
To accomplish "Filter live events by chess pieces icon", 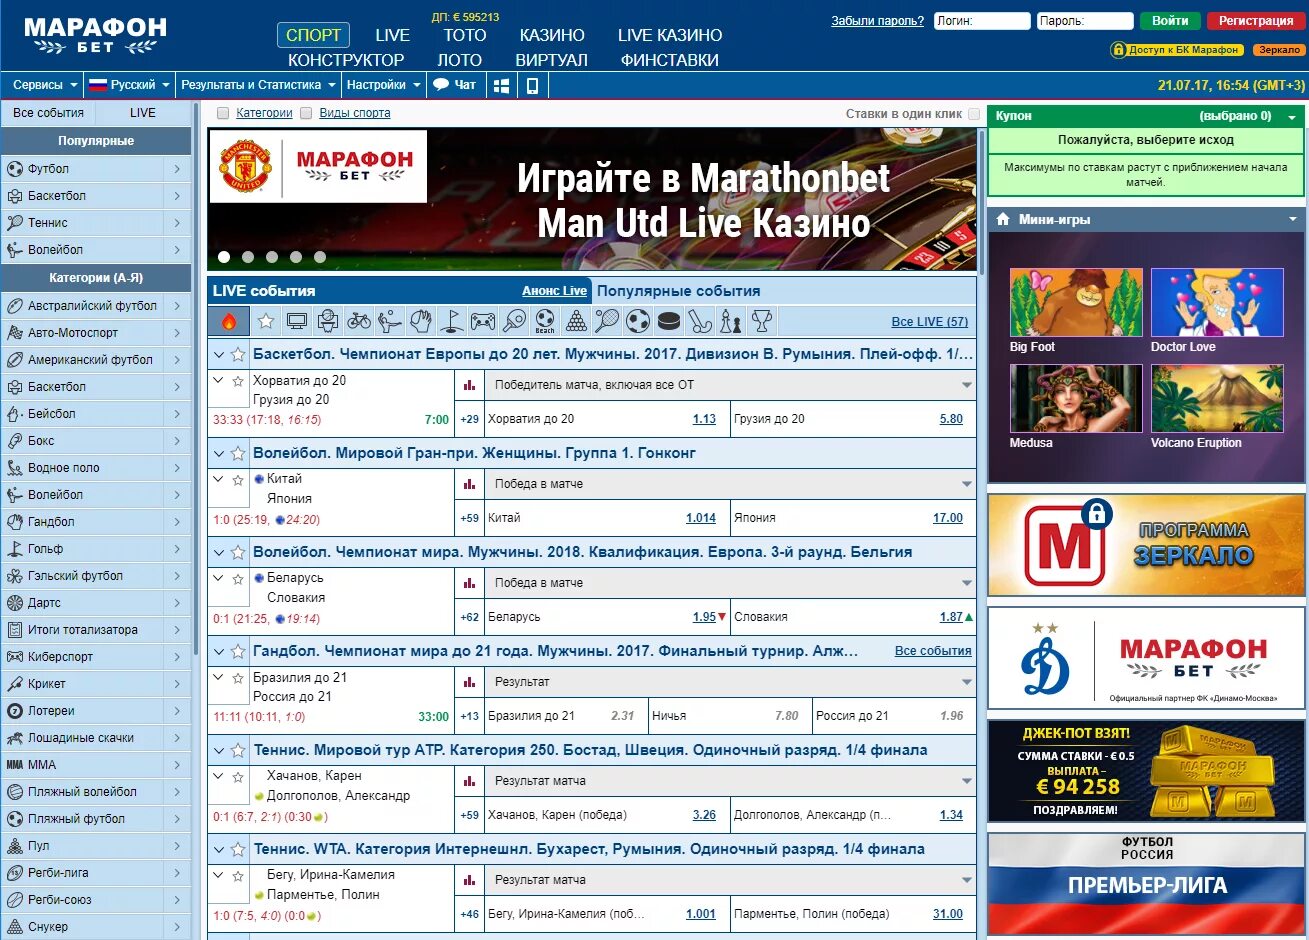I will [x=731, y=321].
